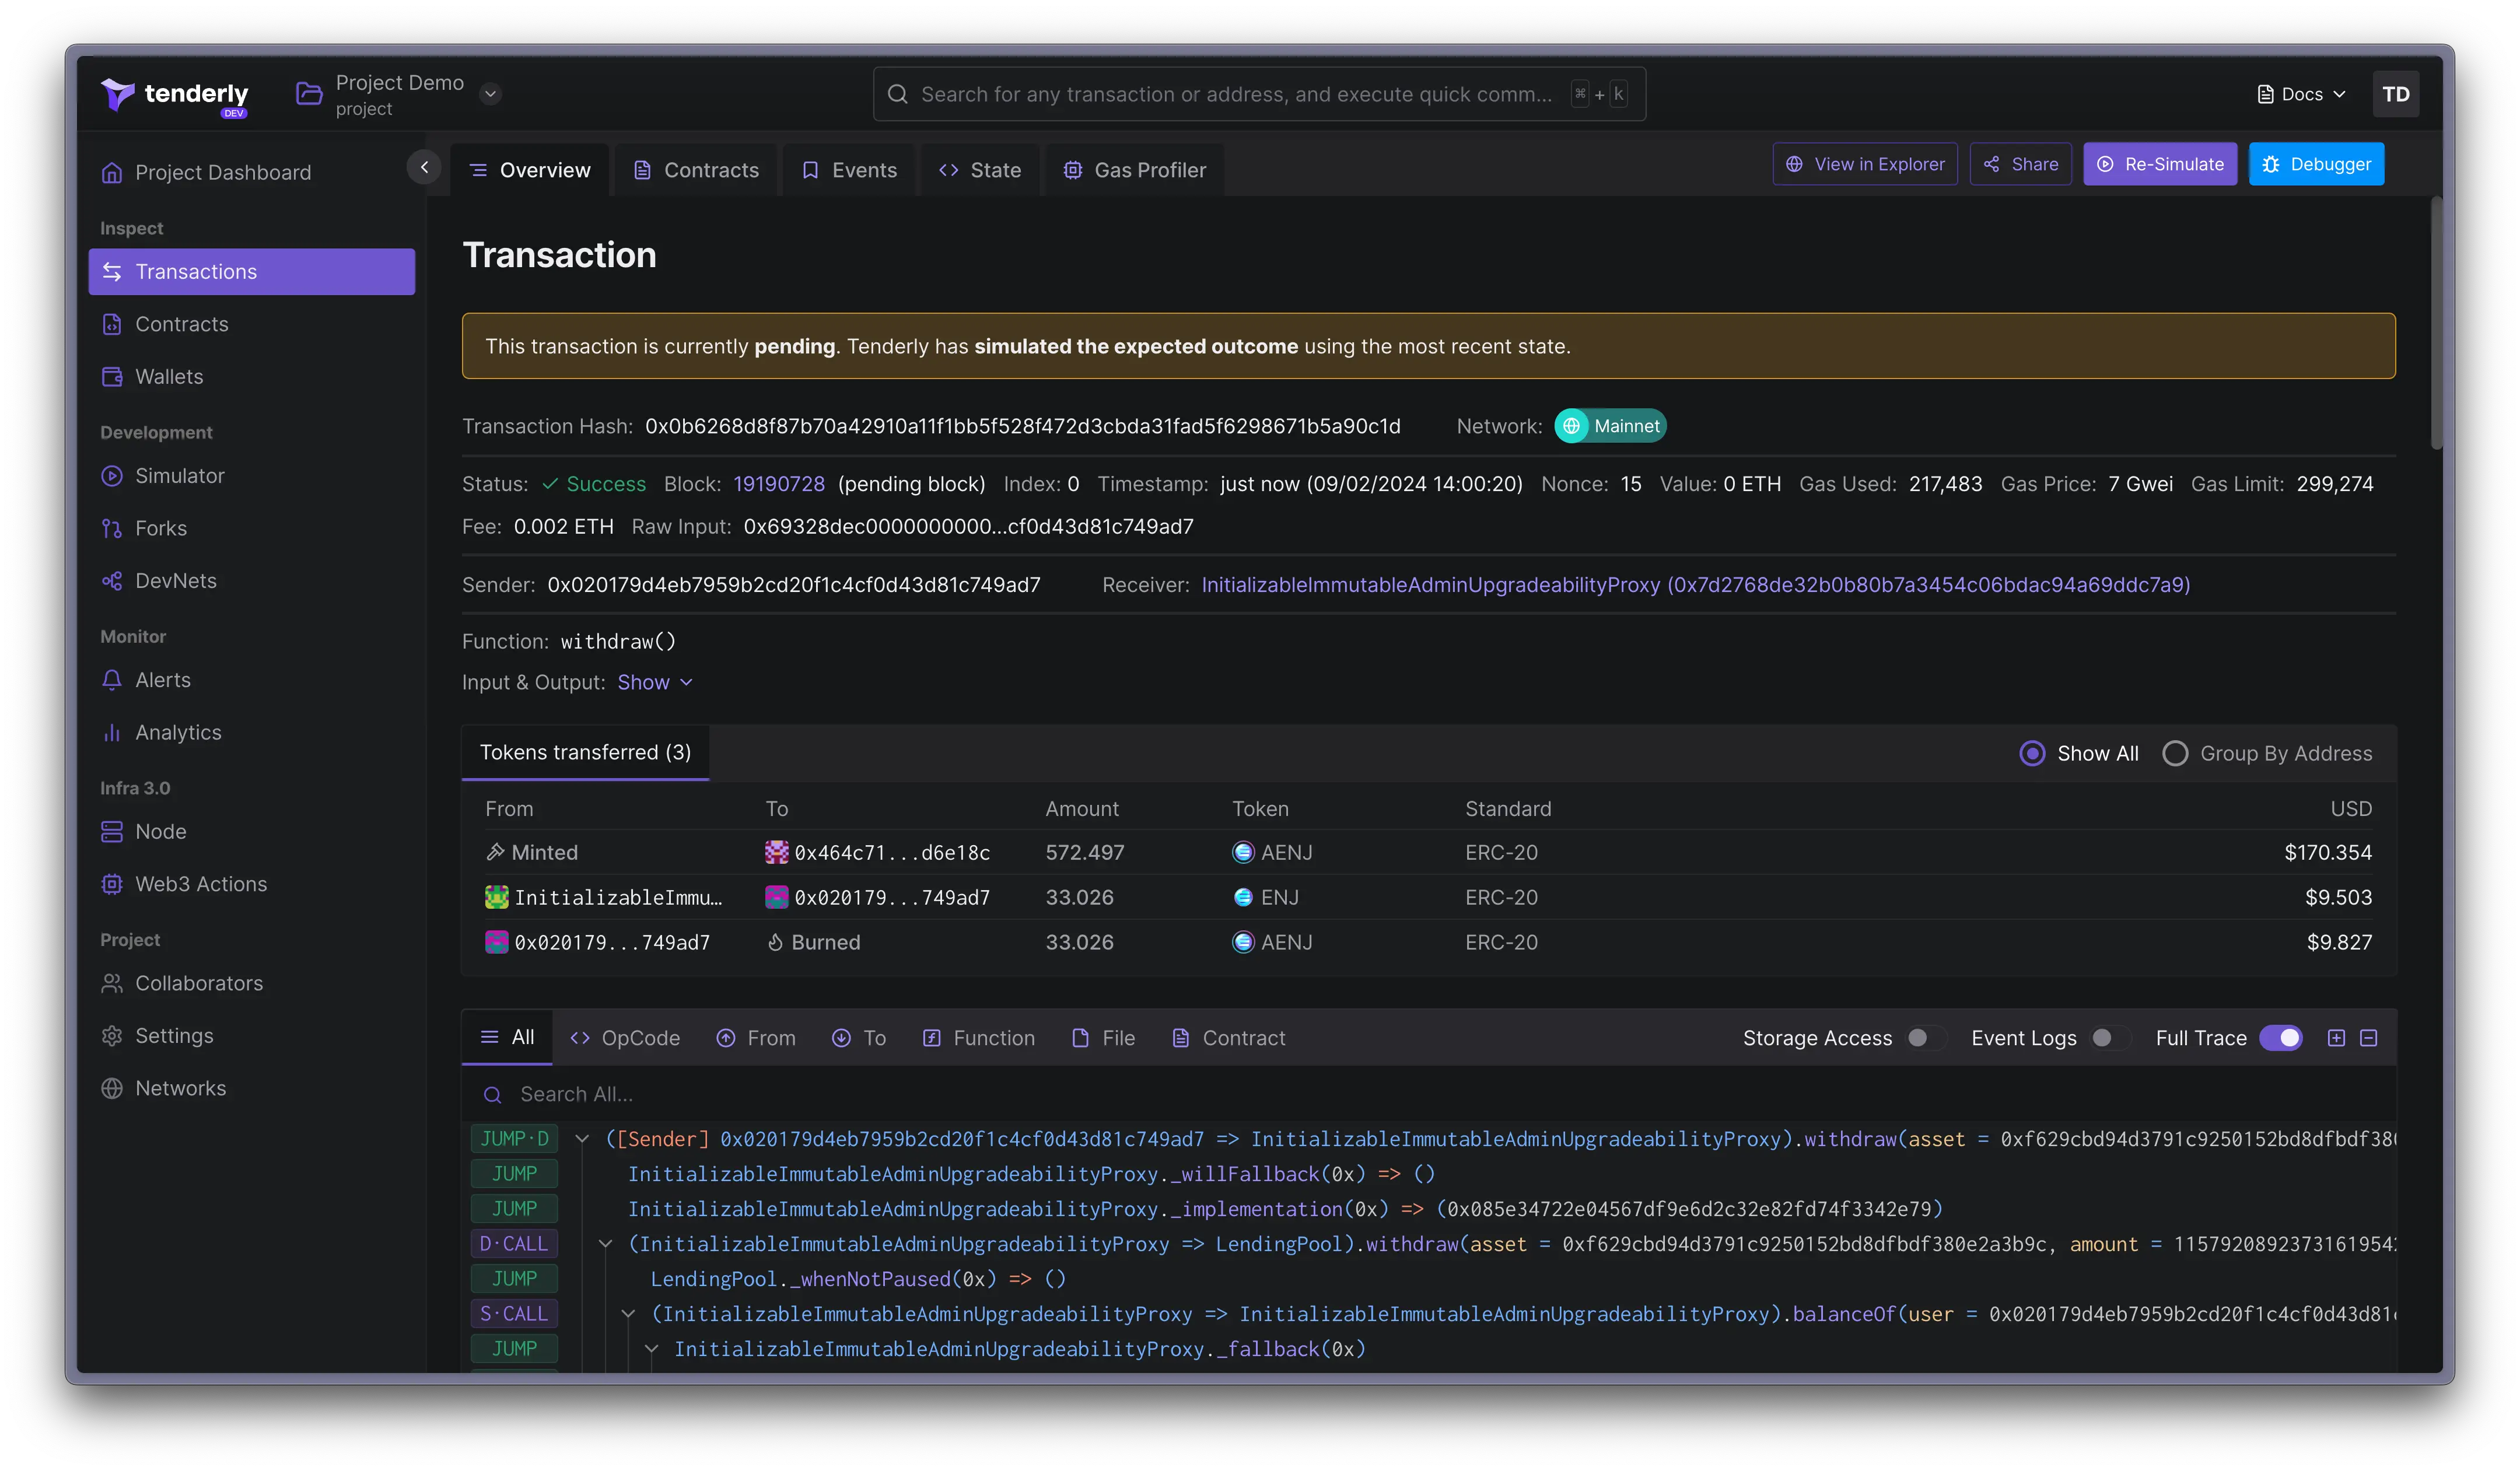Image resolution: width=2520 pixels, height=1471 pixels.
Task: Click the expand all trace icon
Action: 2336,1038
